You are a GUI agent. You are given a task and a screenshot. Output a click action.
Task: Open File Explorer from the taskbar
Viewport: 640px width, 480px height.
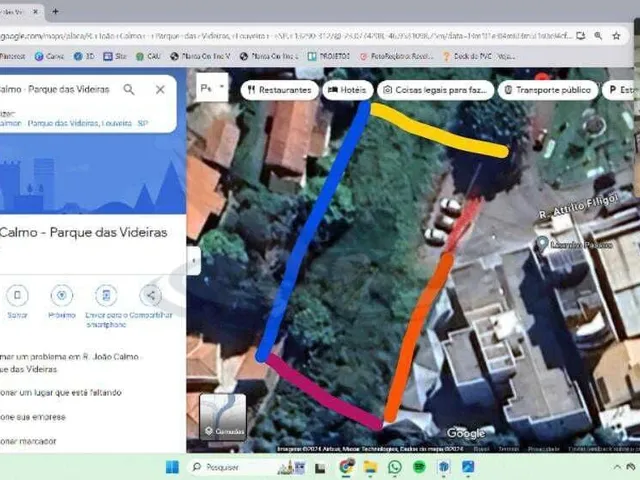[370, 467]
